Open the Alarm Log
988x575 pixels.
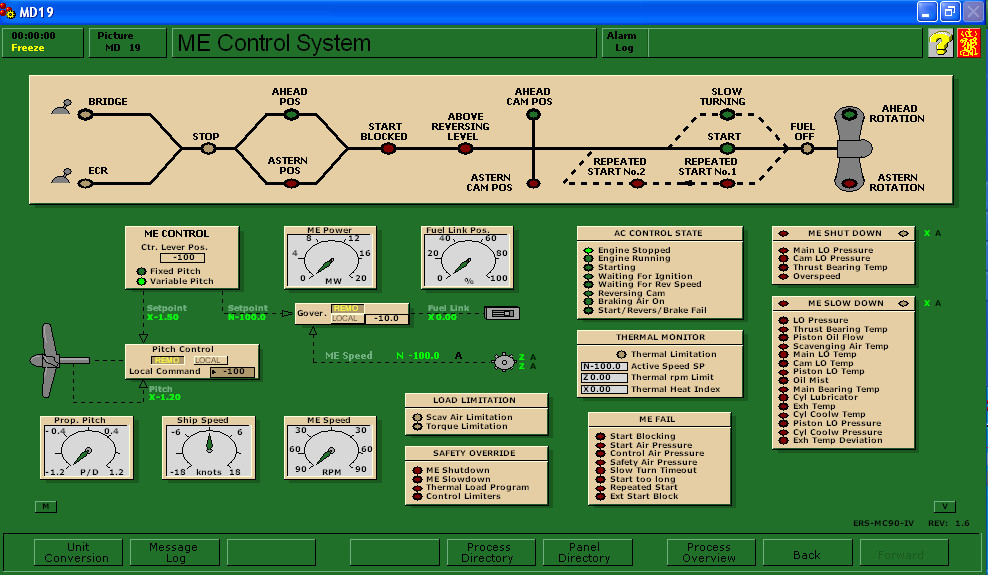tap(624, 42)
